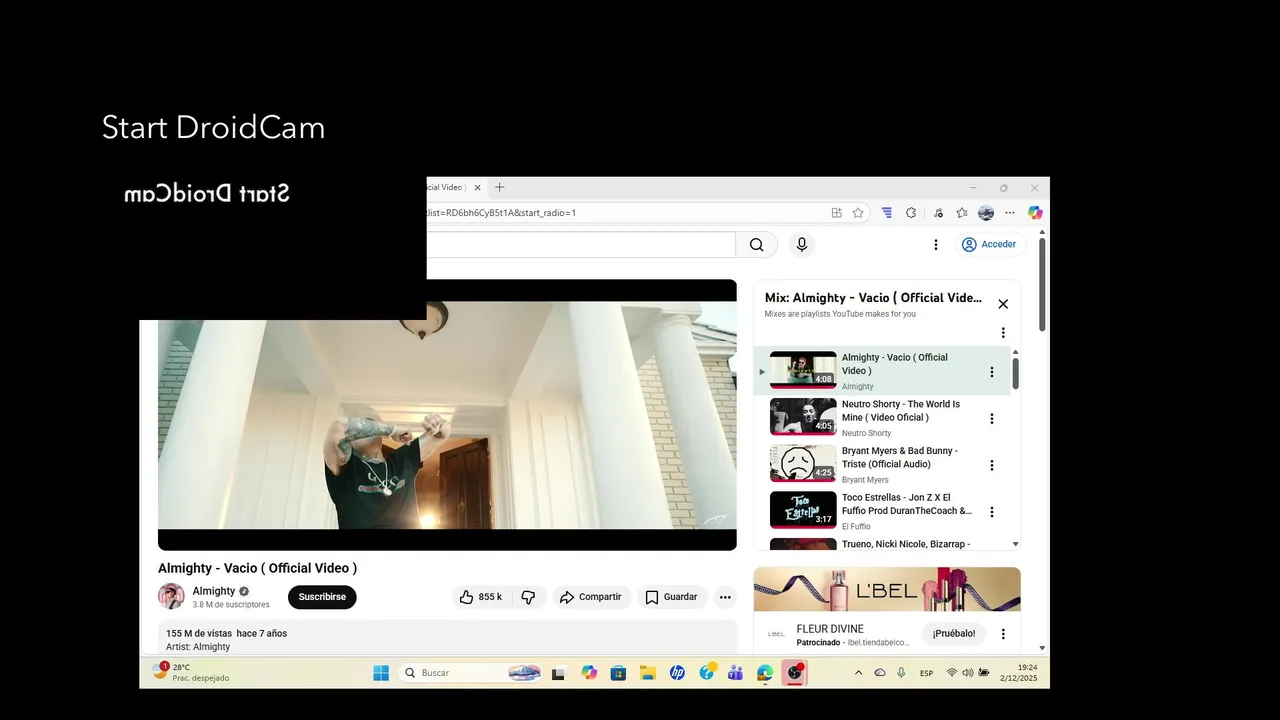The height and width of the screenshot is (720, 1280).
Task: Click the YouTube search input field
Action: pos(580,245)
